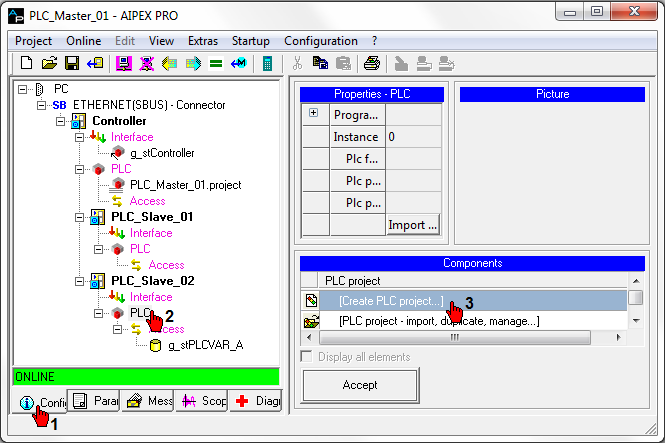Click the Controller node icon in tree
This screenshot has width=665, height=443.
79,121
